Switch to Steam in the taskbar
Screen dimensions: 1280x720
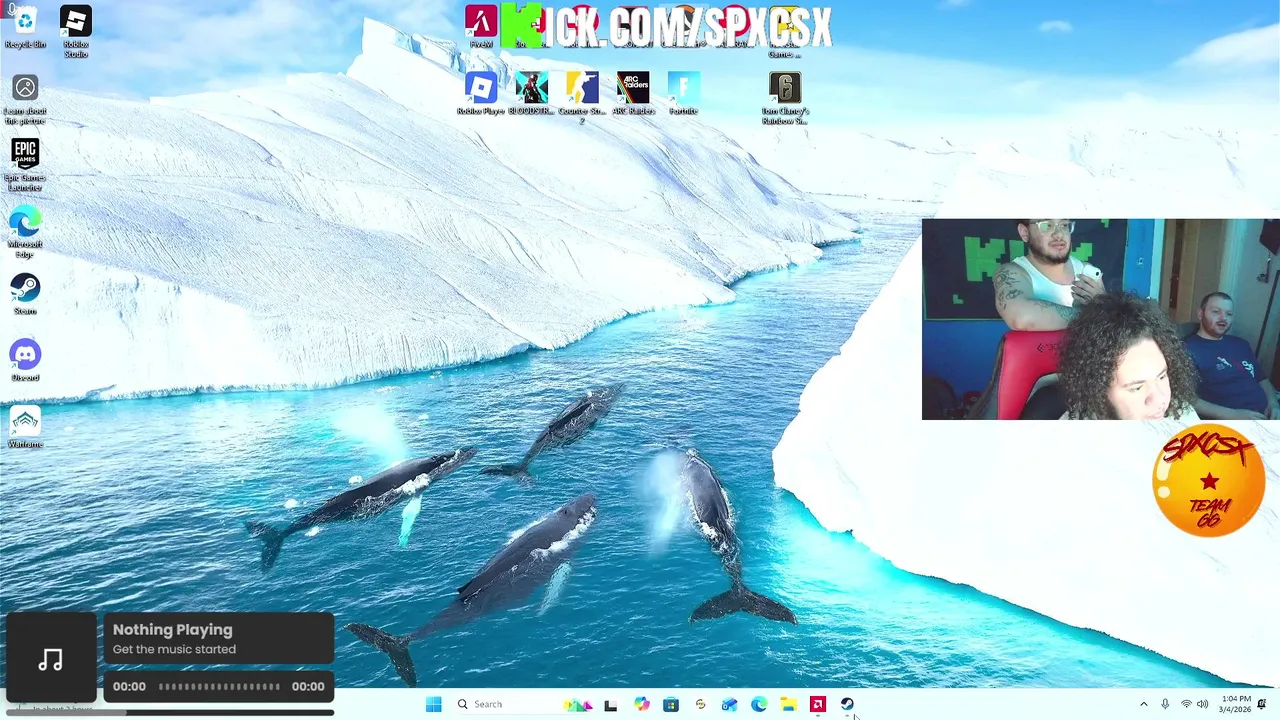coord(847,704)
